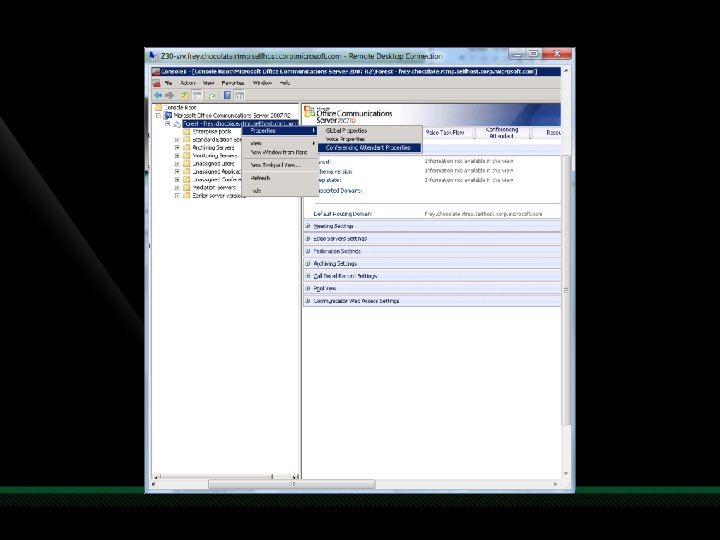Click the Mediation Servers folder icon
The image size is (720, 540).
[186, 187]
